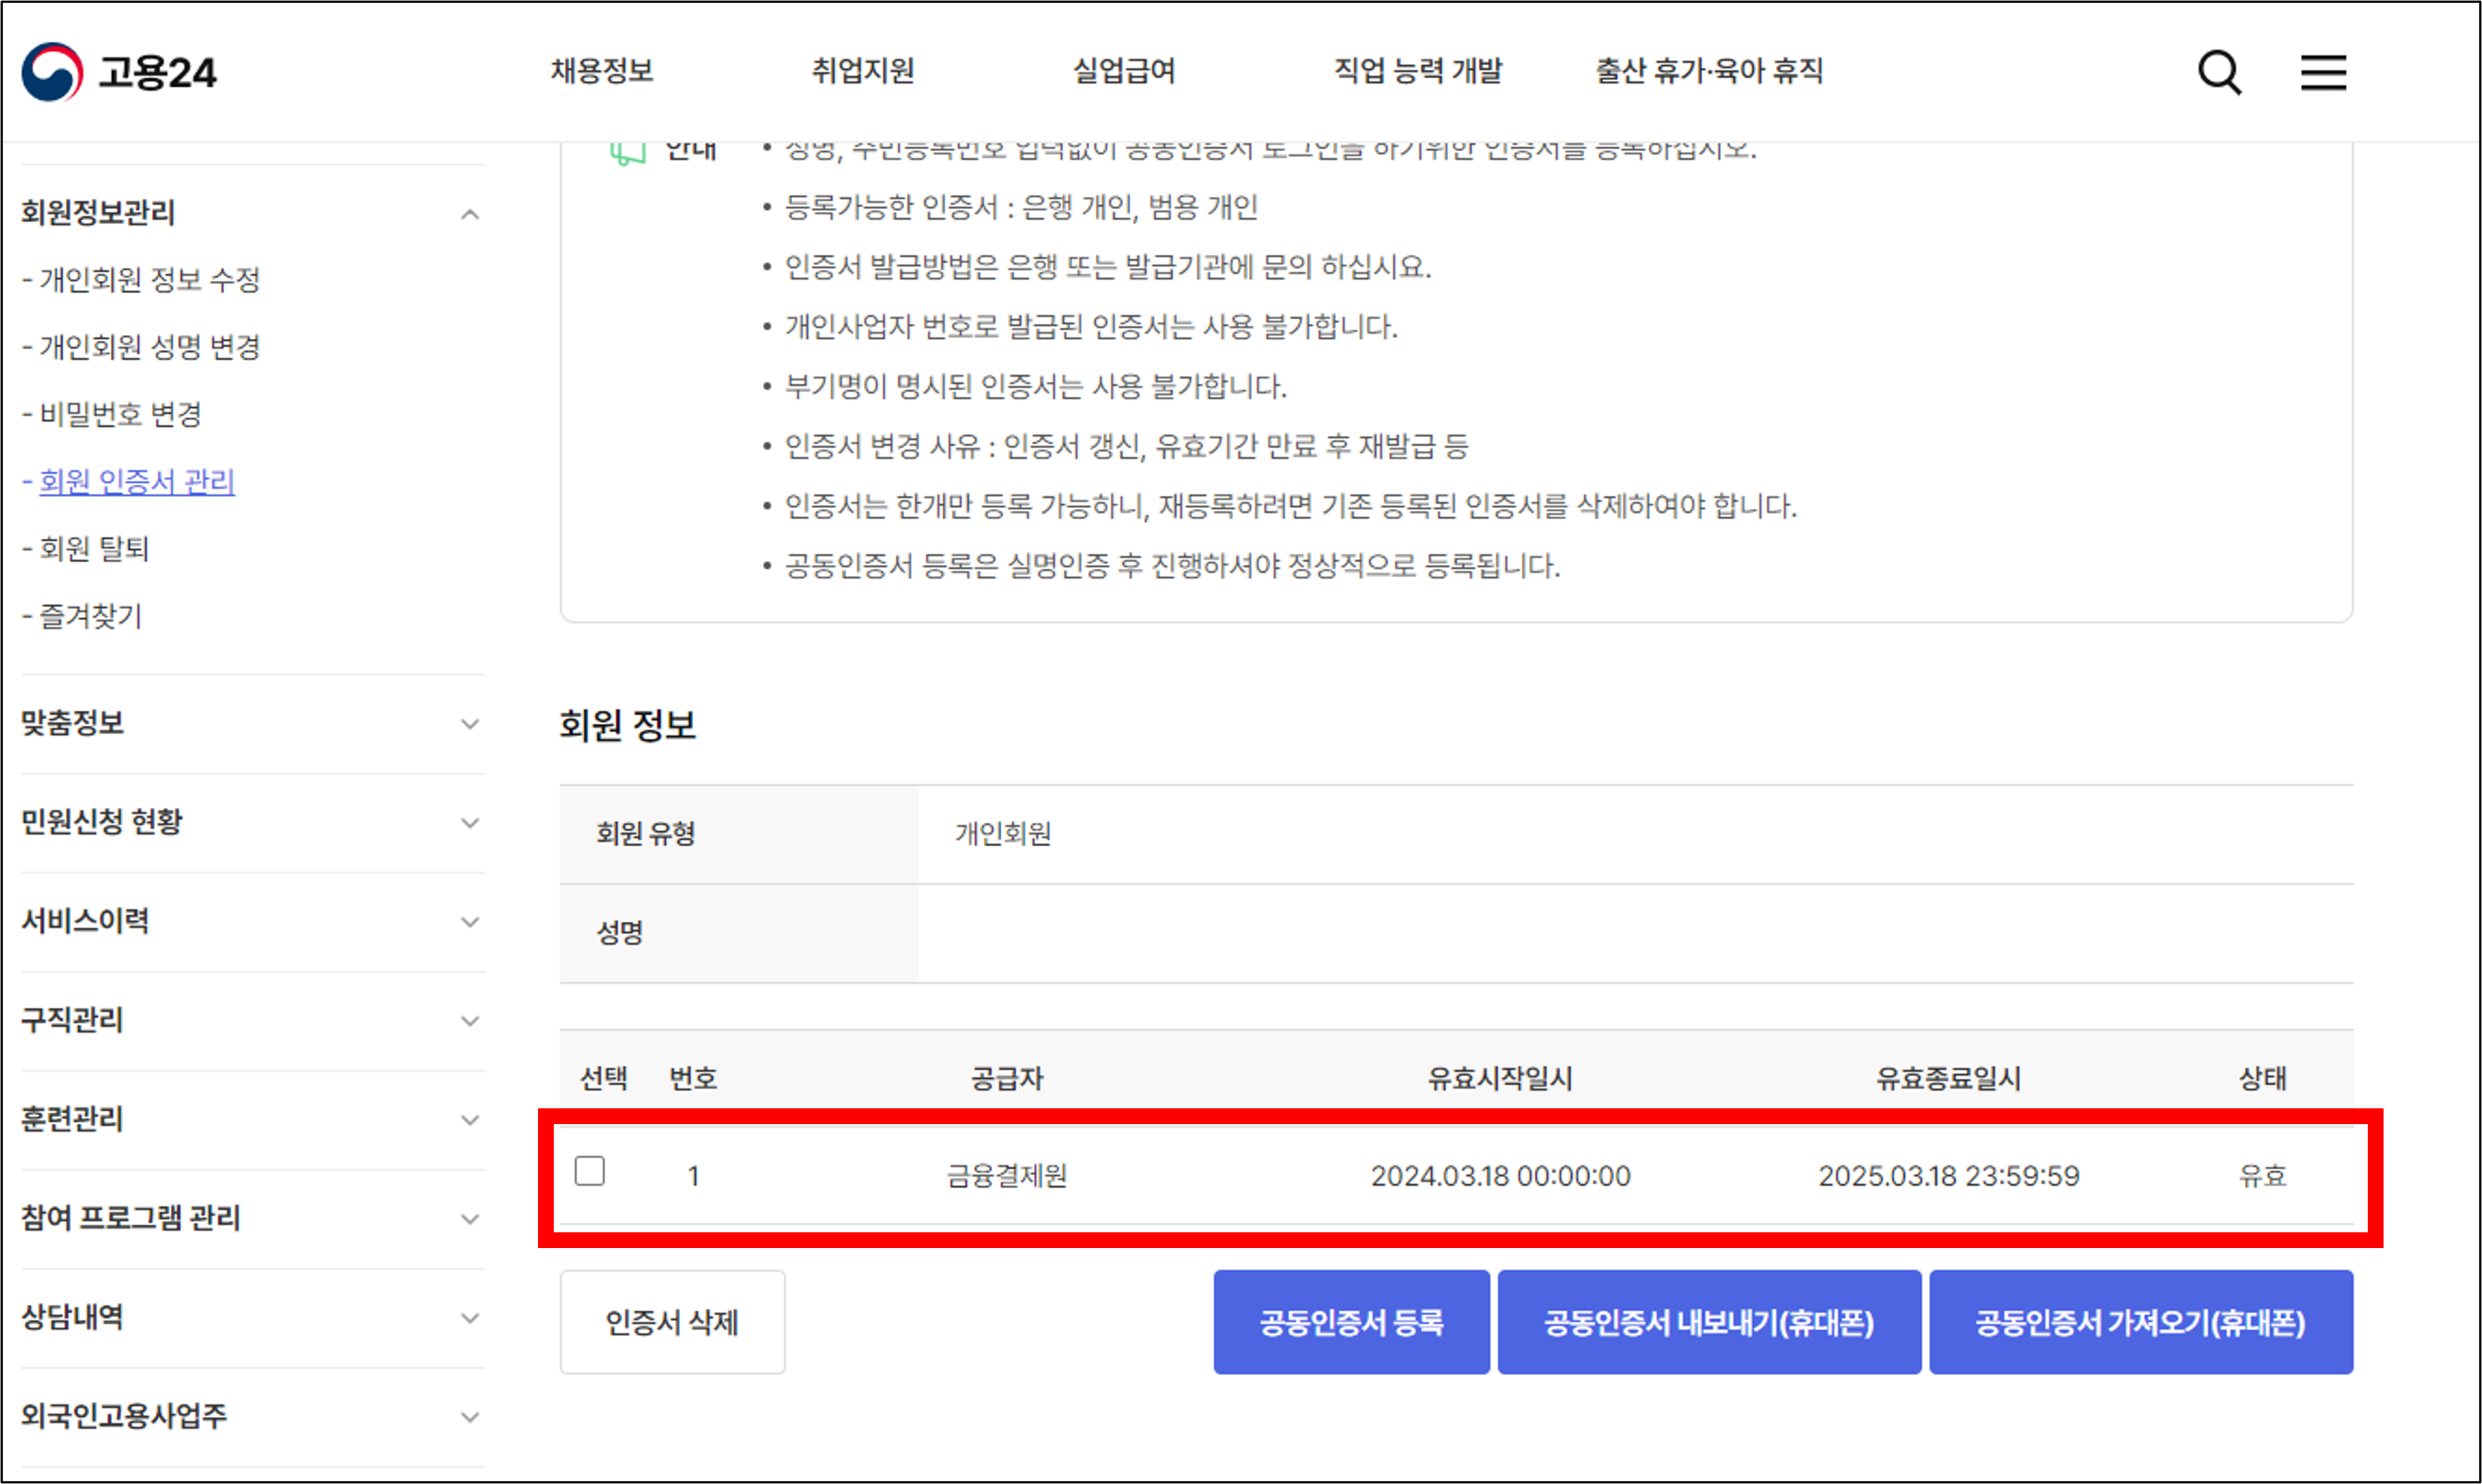Open the 직업 능력 개발 menu
Viewport: 2482px width, 1484px height.
tap(1418, 71)
